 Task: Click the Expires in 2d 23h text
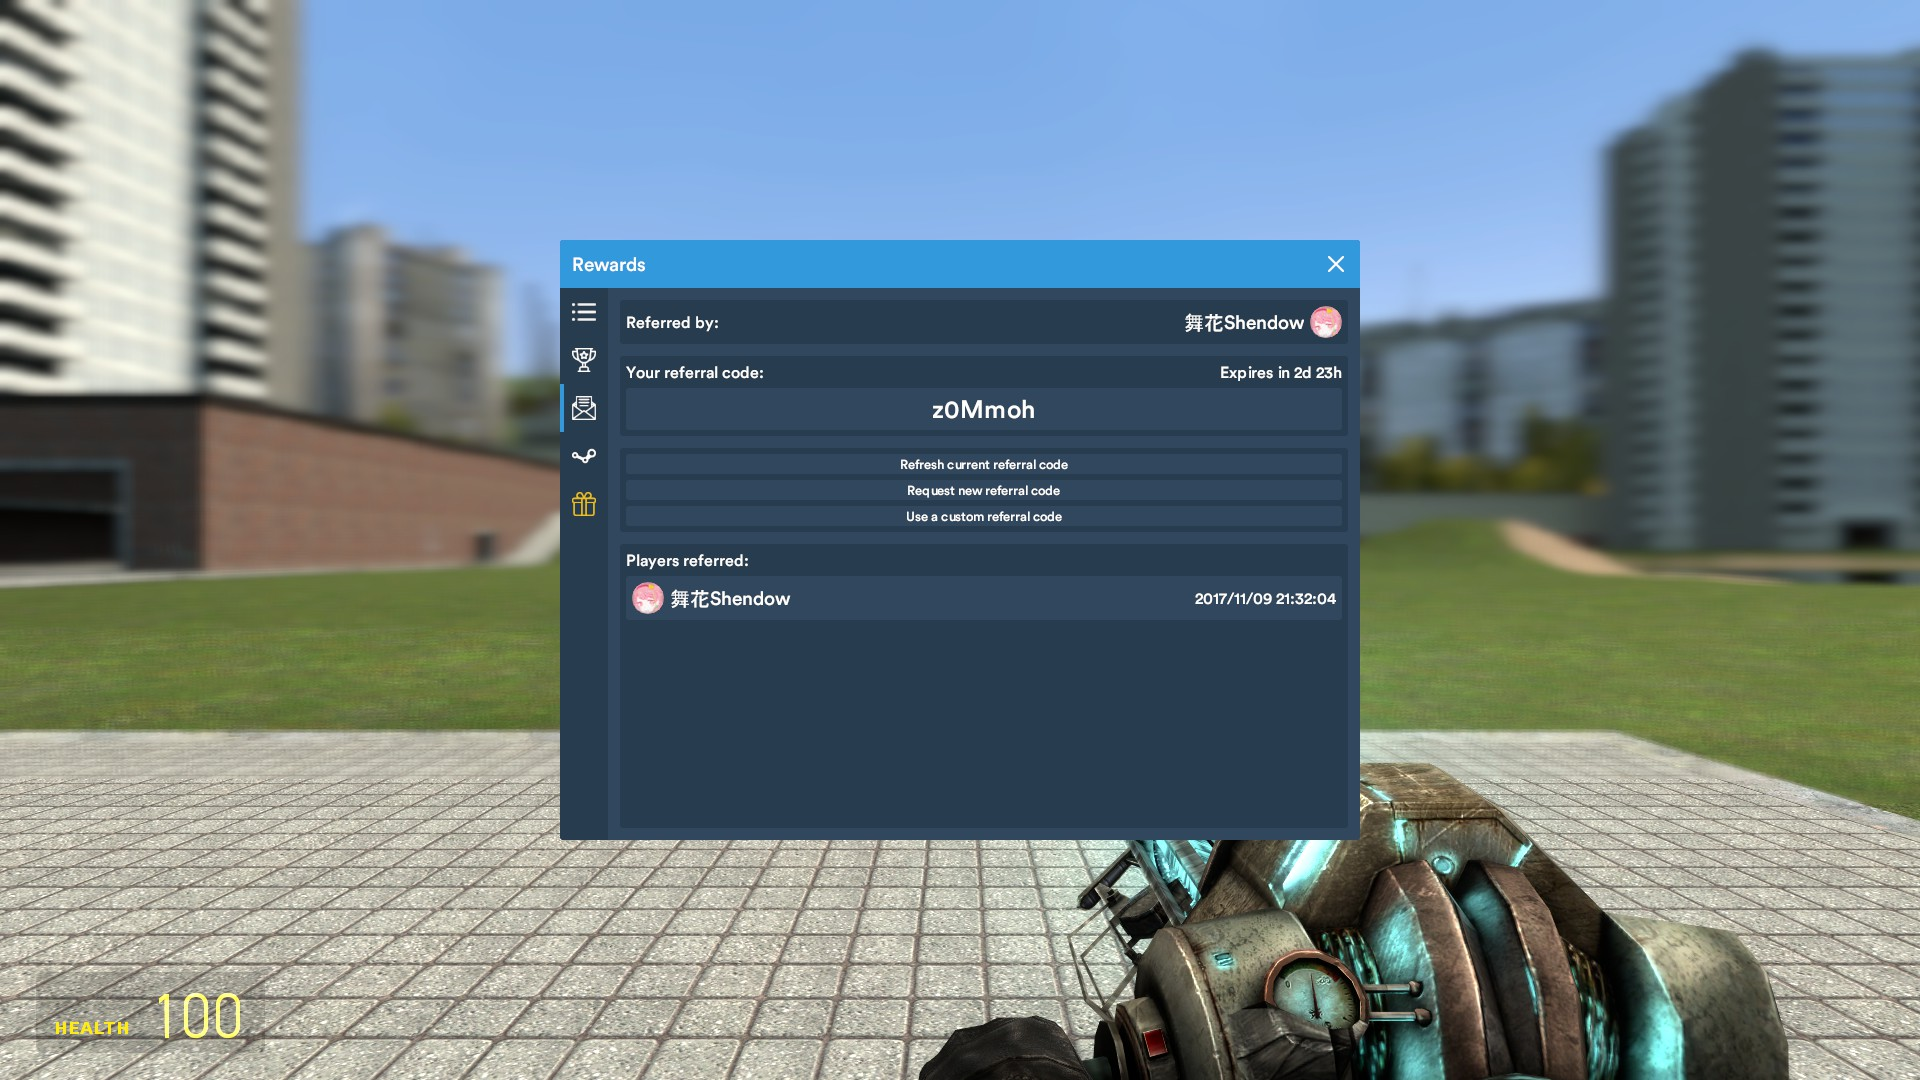point(1280,372)
